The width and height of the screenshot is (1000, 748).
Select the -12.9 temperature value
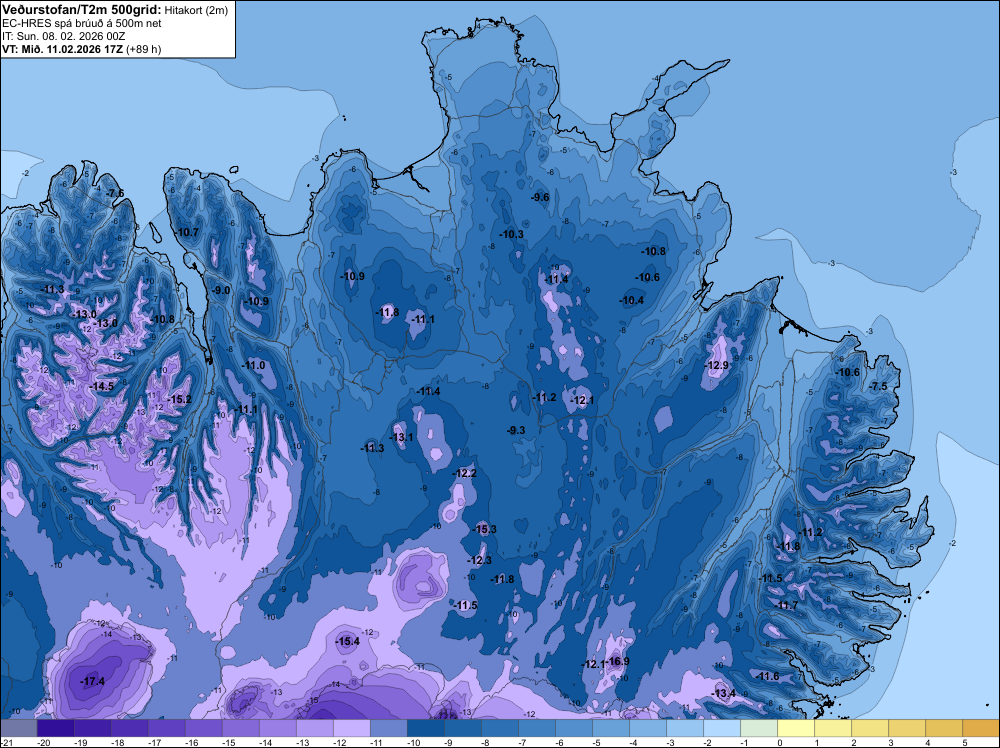point(717,365)
